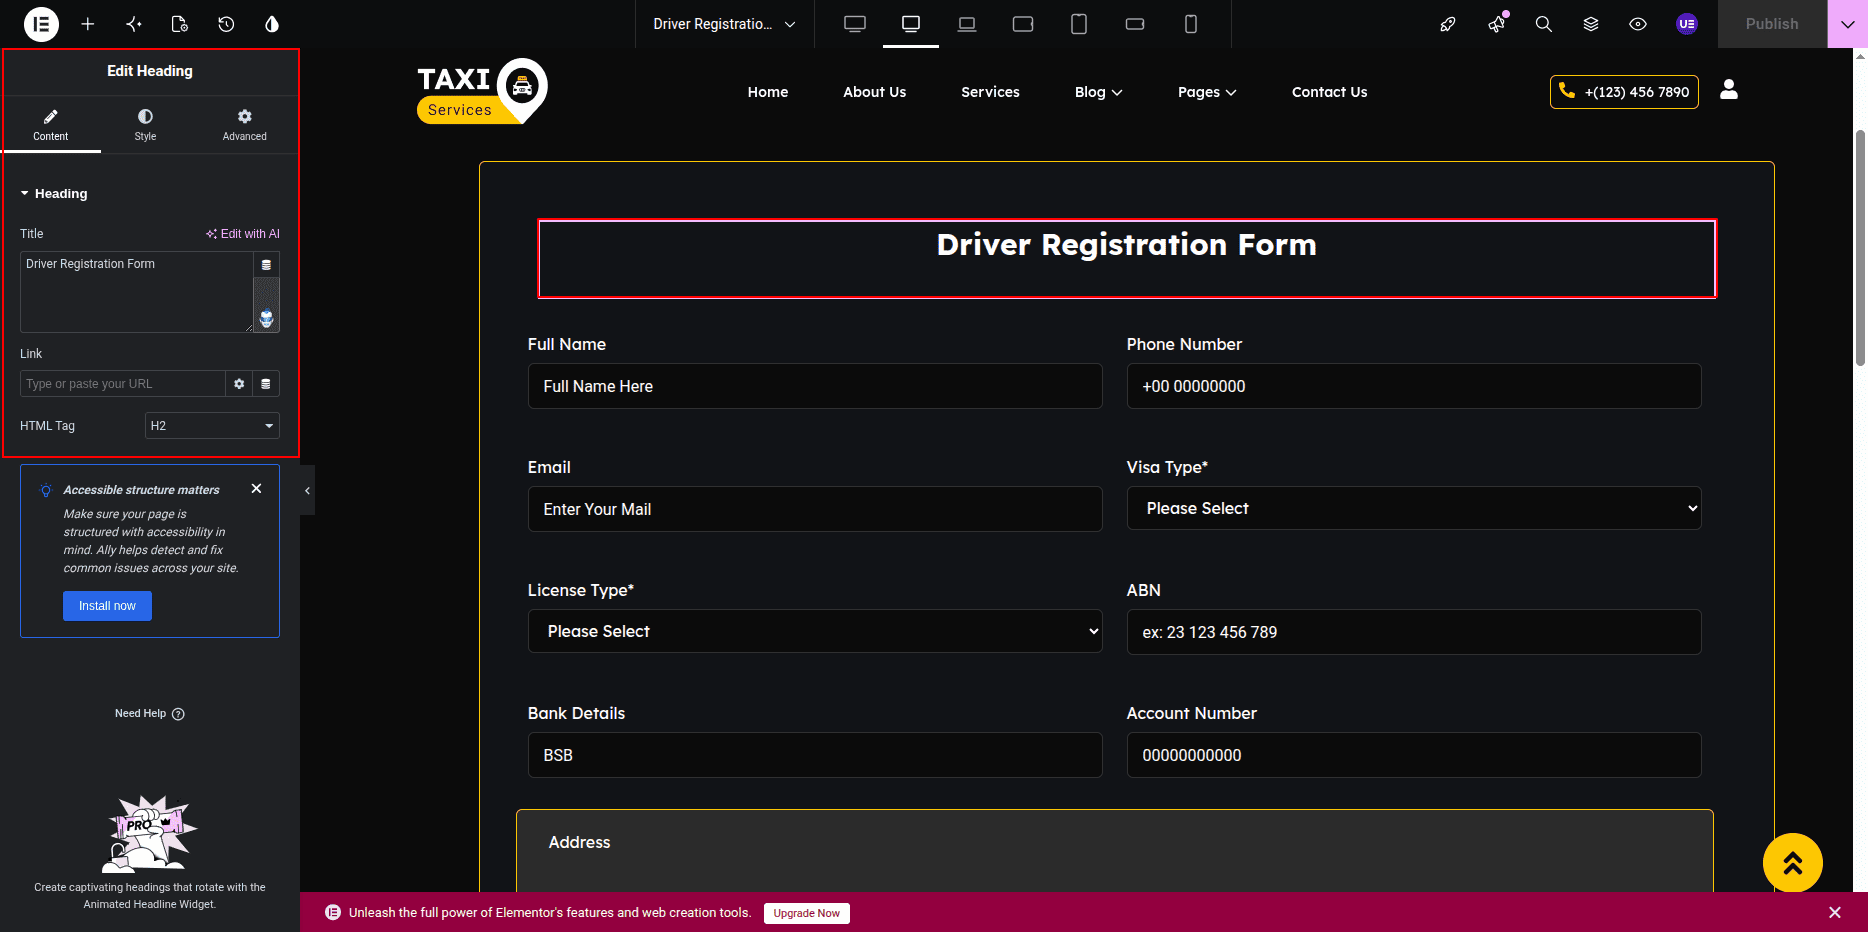1868x932 pixels.
Task: Switch to Laptop responsive view icon
Action: coord(967,24)
